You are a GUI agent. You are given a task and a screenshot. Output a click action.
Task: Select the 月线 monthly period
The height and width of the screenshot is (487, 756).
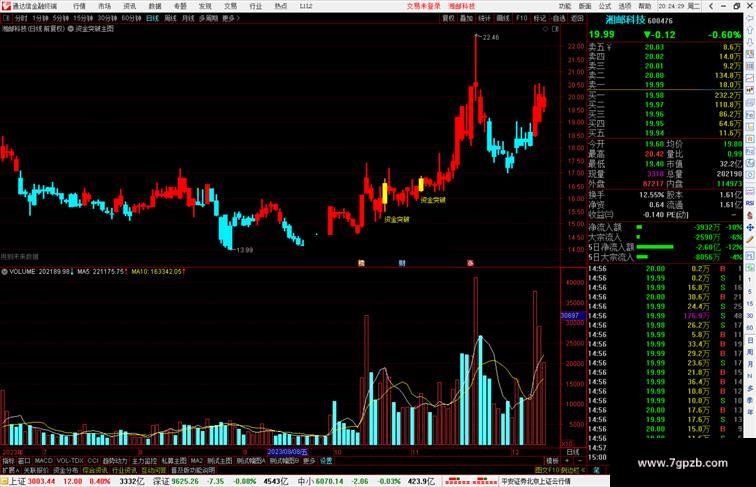point(188,18)
